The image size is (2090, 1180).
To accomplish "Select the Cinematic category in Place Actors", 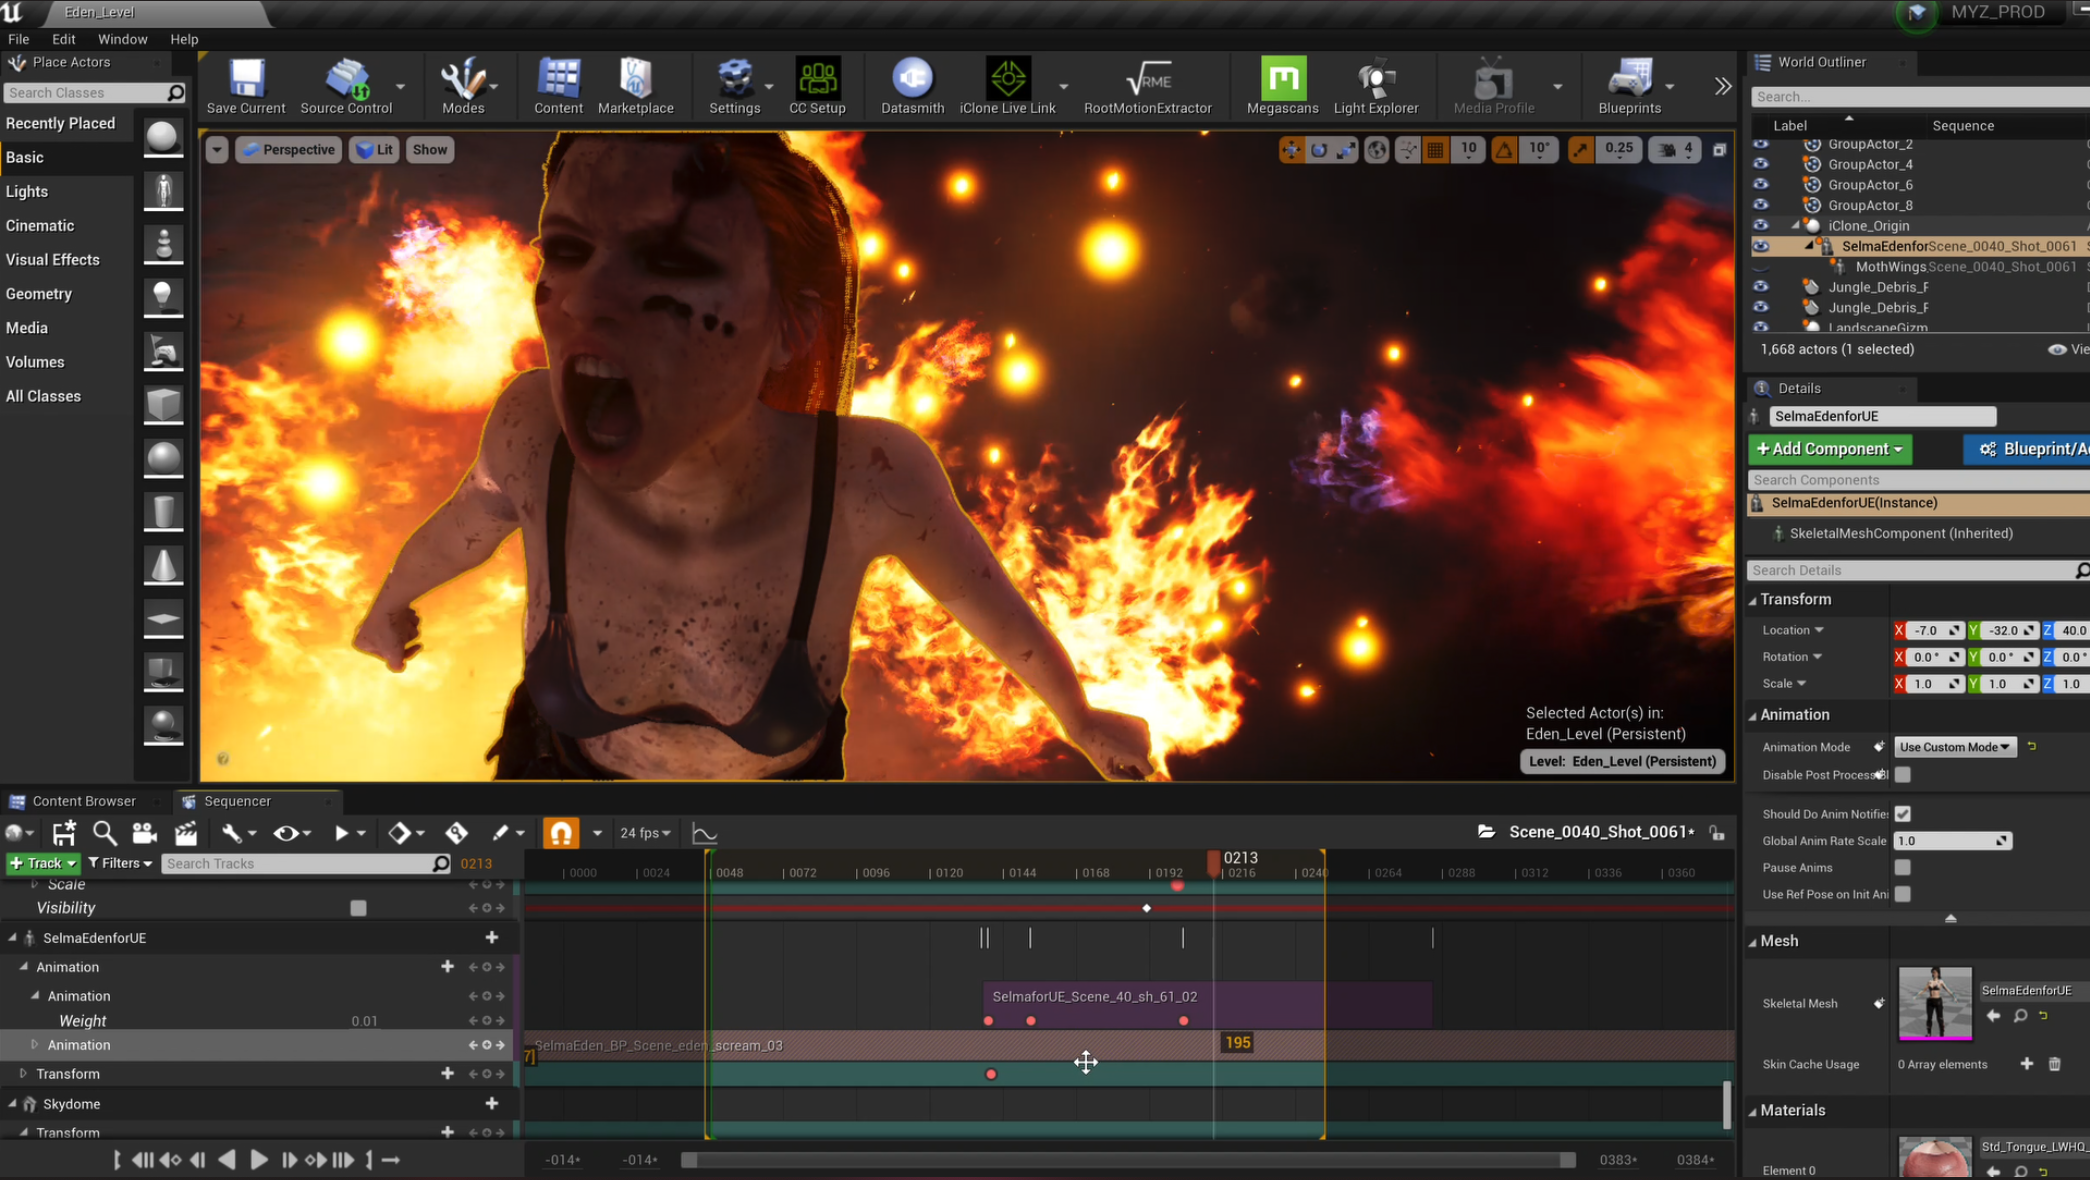I will [40, 226].
